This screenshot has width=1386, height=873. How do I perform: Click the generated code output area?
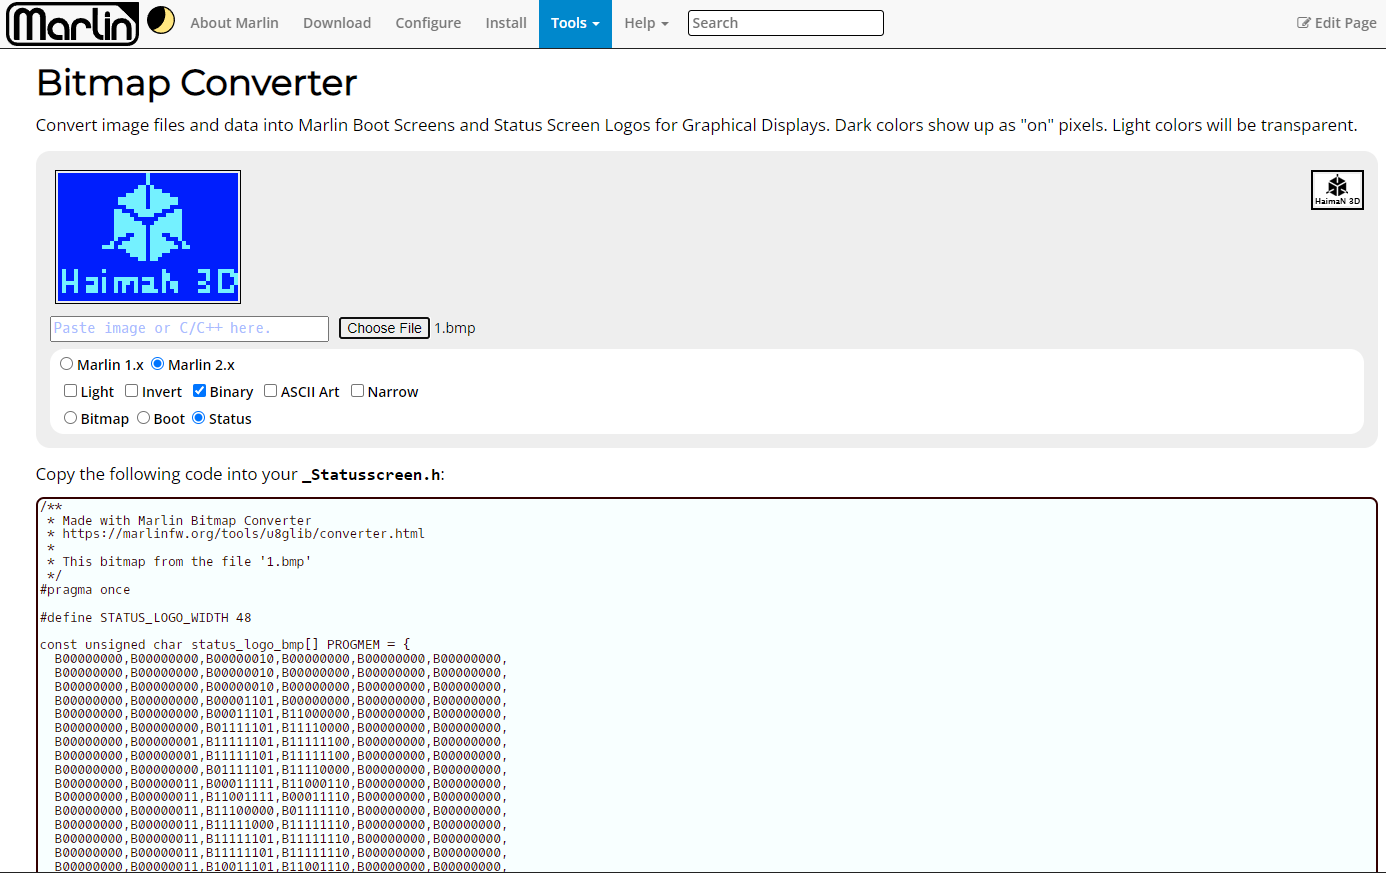point(707,685)
